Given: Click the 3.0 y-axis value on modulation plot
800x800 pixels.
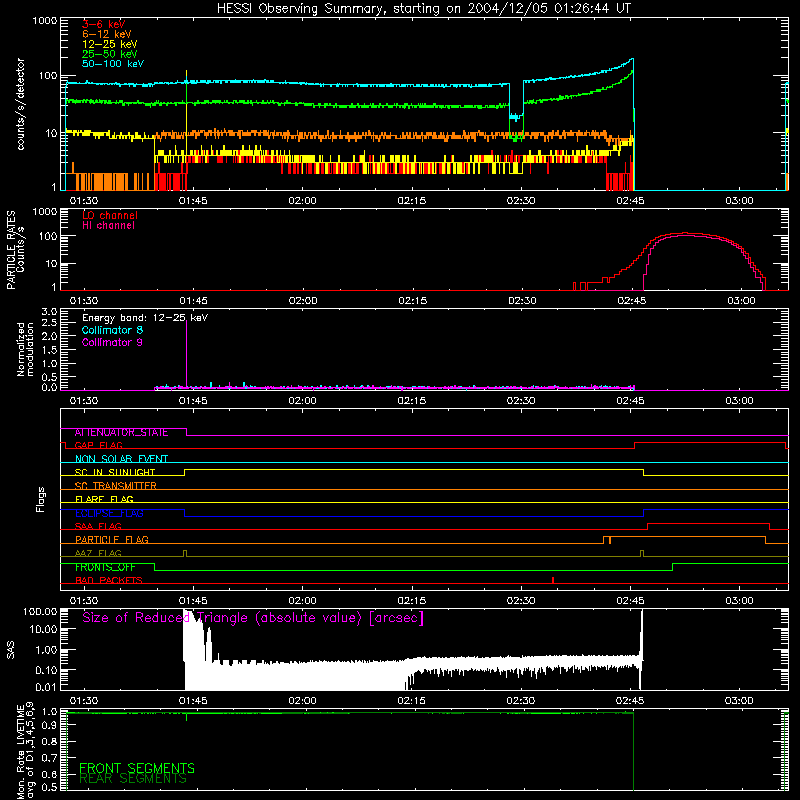Looking at the screenshot, I should tap(49, 312).
